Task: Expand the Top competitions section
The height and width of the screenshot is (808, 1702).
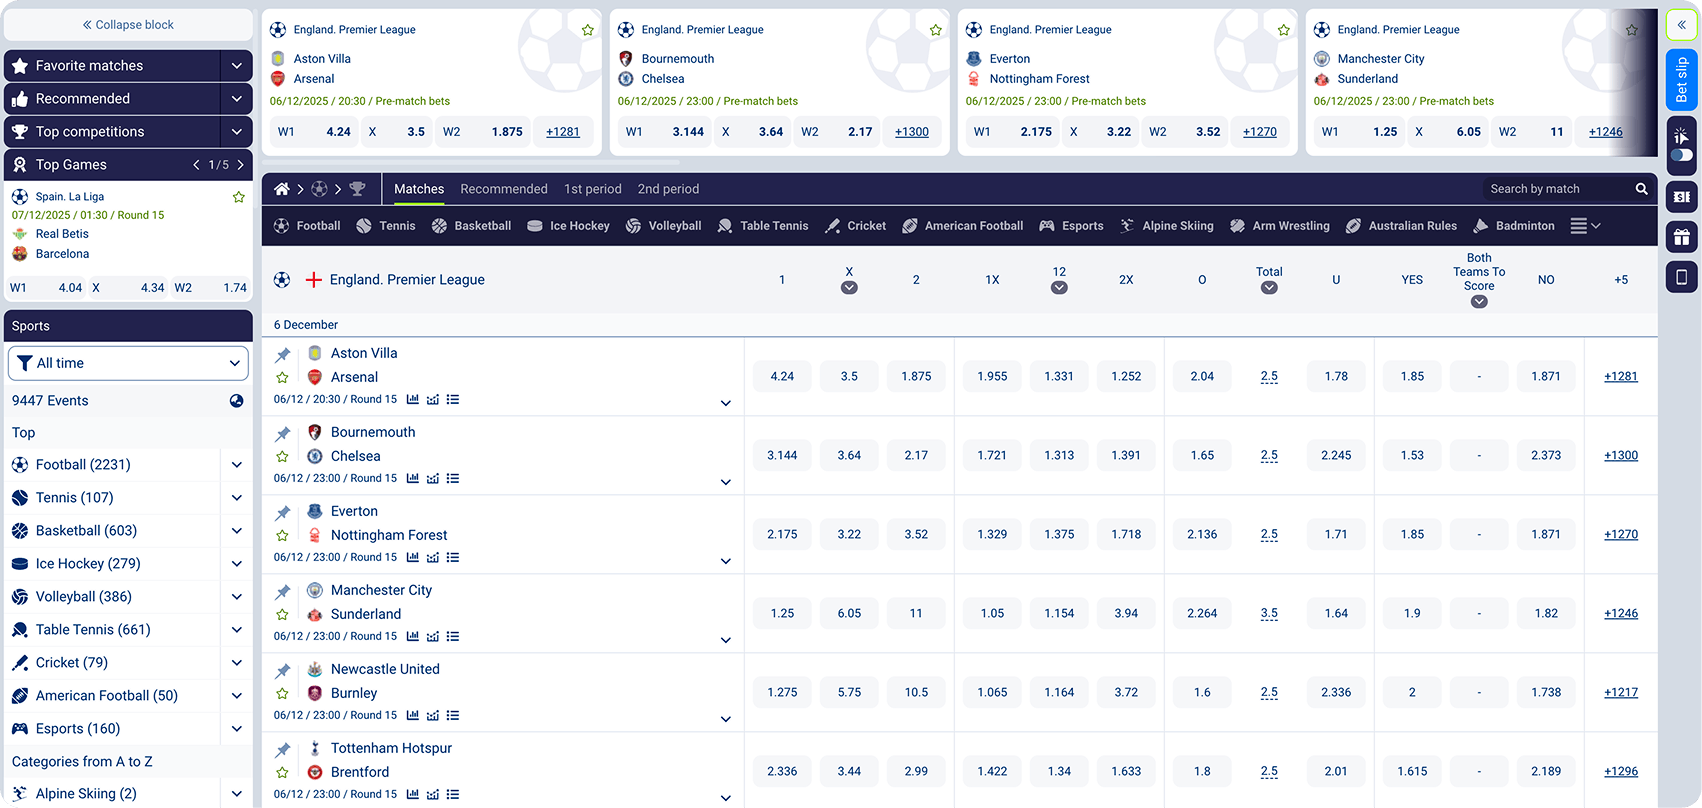Action: point(236,131)
